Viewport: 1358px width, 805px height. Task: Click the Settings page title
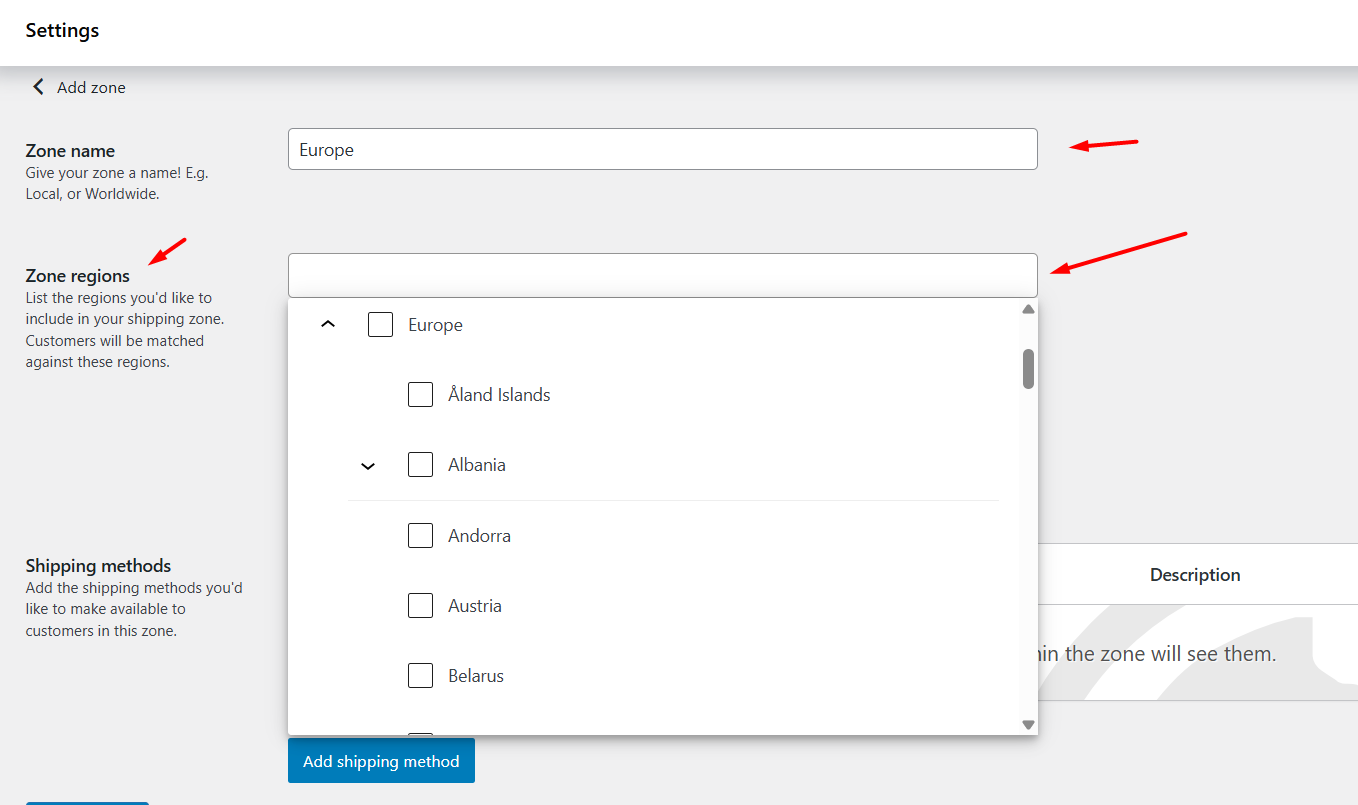click(x=62, y=30)
